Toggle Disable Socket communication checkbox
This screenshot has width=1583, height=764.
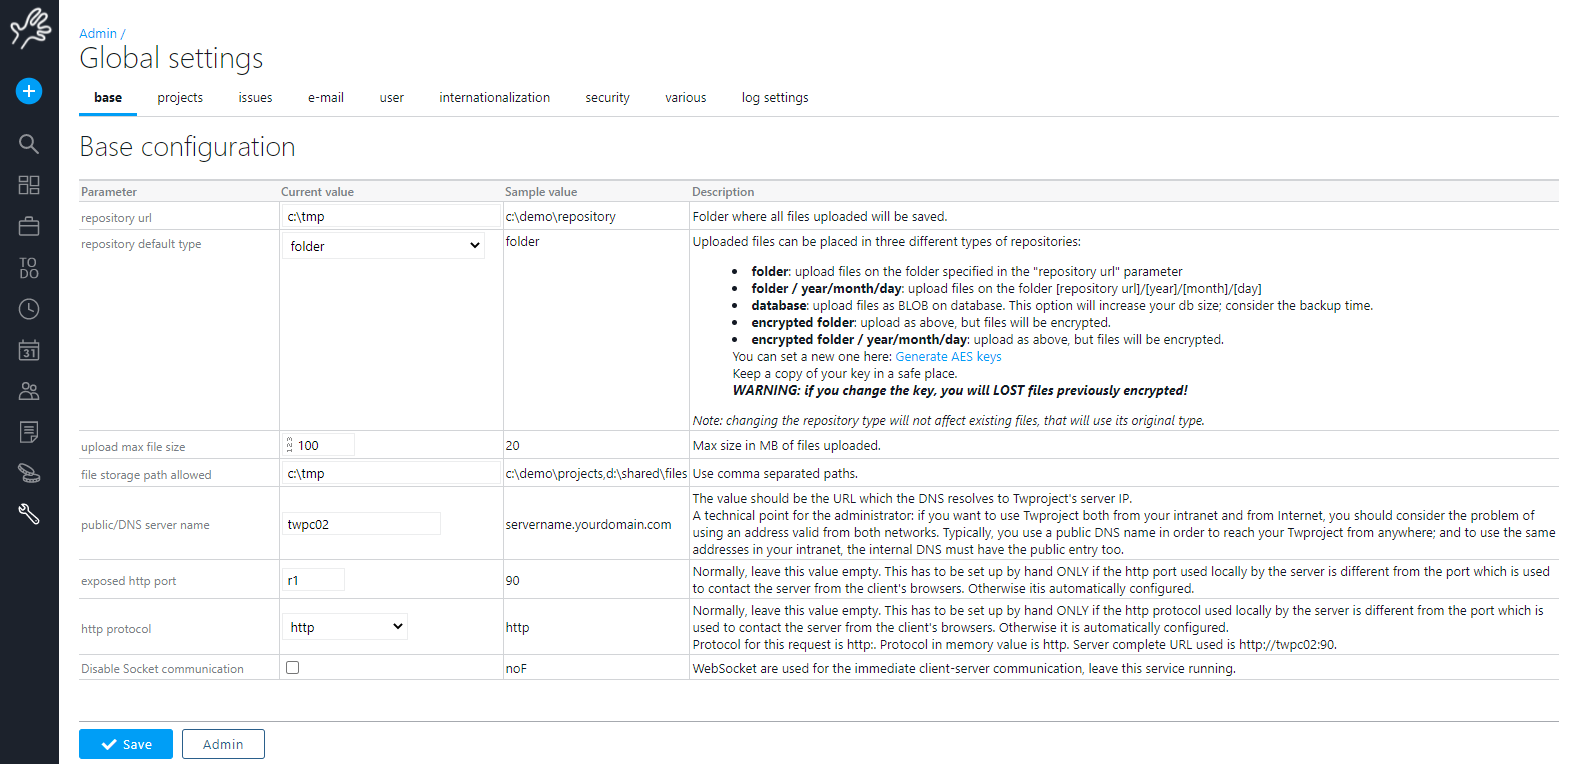click(293, 667)
